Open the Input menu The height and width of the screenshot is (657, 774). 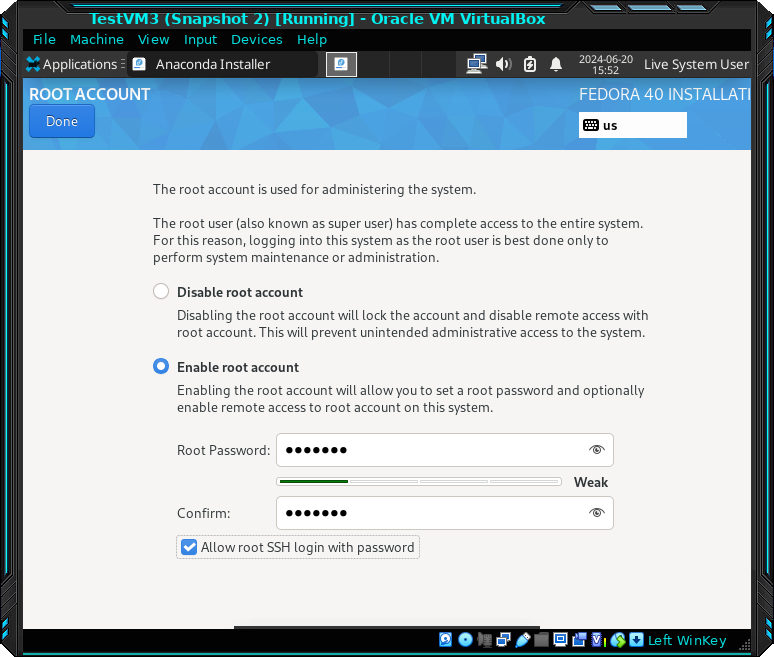point(200,39)
